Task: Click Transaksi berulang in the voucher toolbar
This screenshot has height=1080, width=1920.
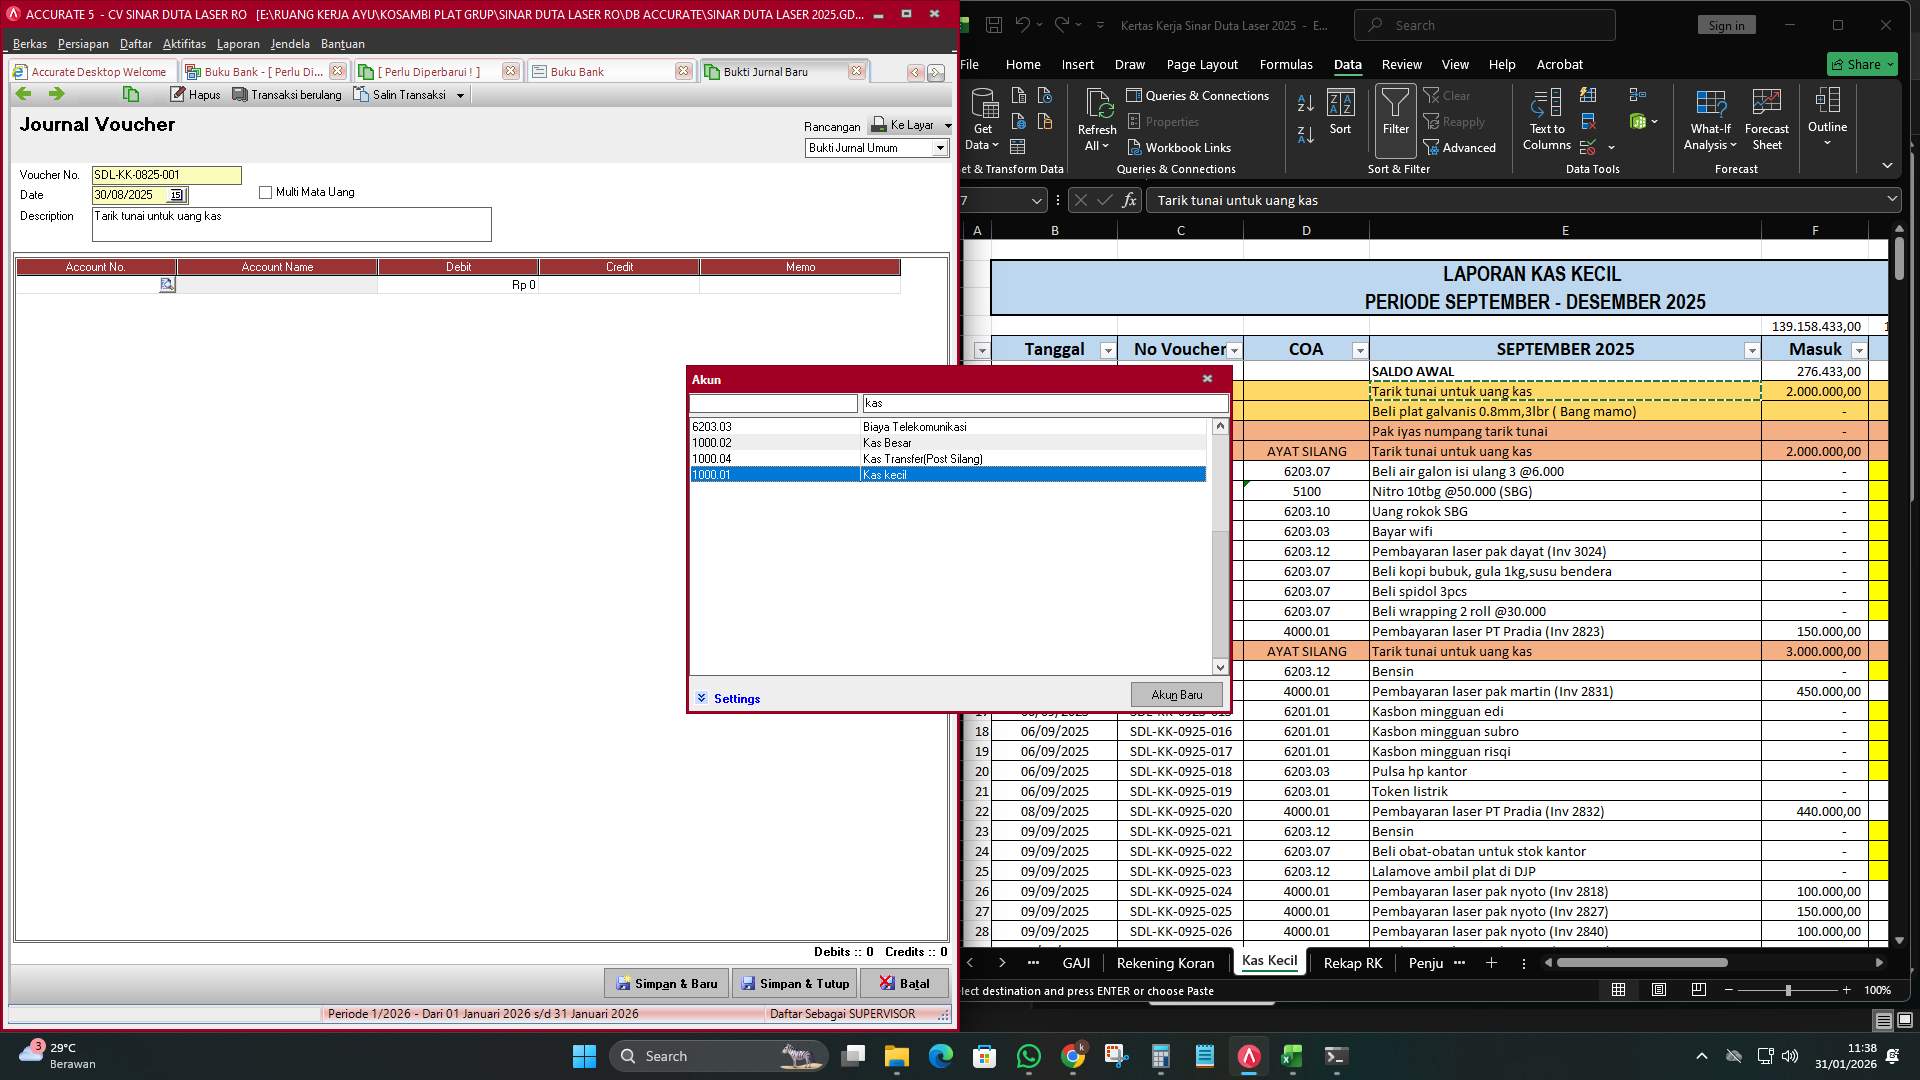Action: pos(287,94)
